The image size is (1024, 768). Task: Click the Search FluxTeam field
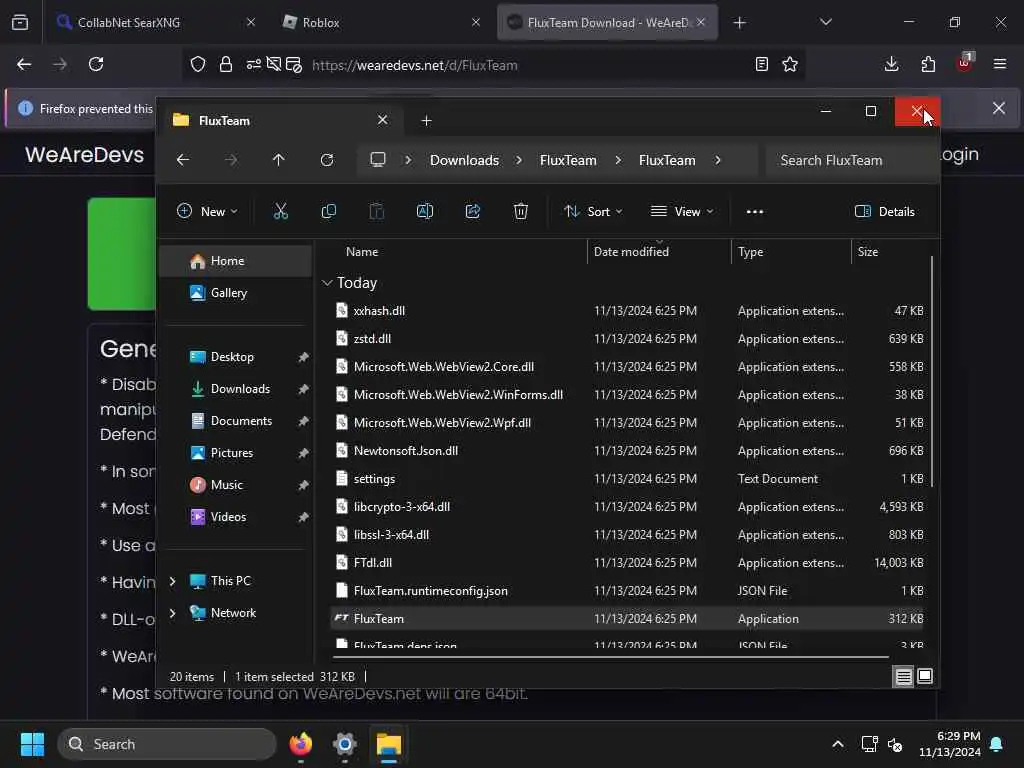pyautogui.click(x=850, y=160)
